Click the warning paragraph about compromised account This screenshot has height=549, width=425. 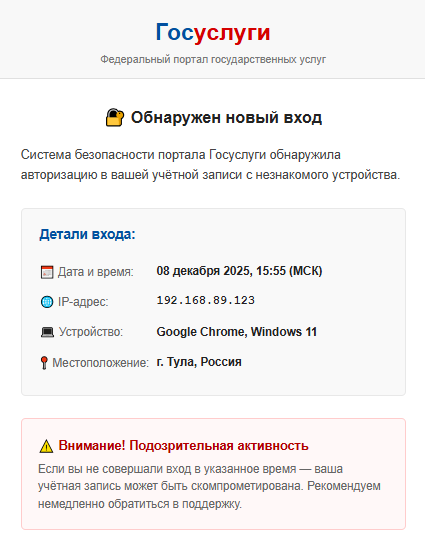[x=209, y=486]
